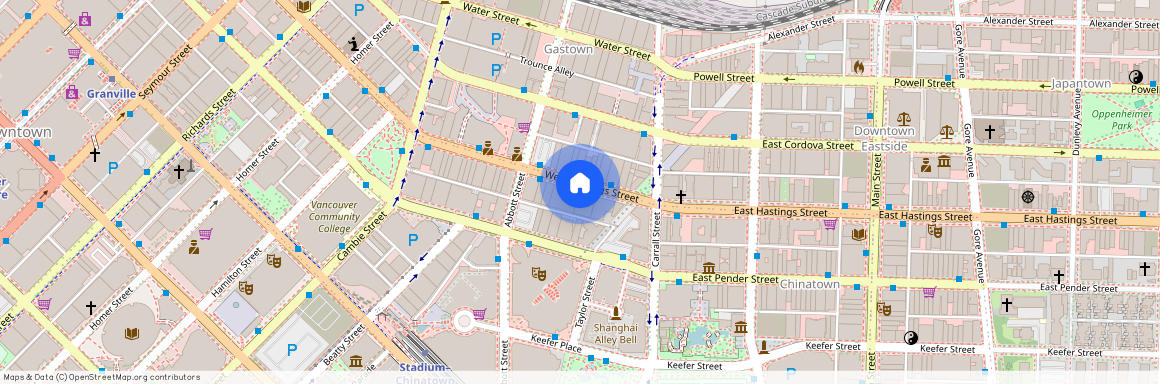Screen dimensions: 1160x384
Task: Select the dharma wheel temple icon
Action: click(1028, 197)
